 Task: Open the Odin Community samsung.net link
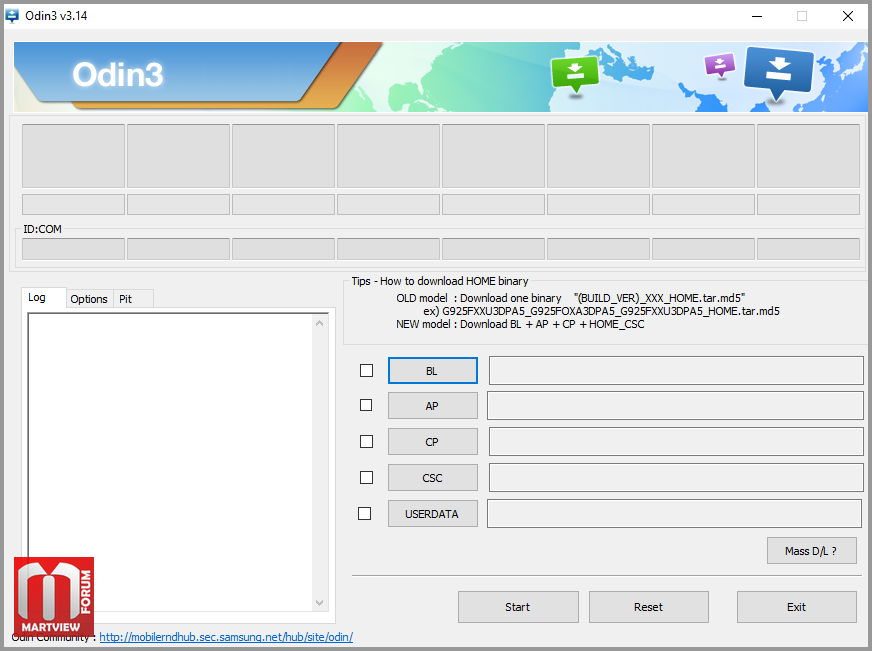pos(226,637)
